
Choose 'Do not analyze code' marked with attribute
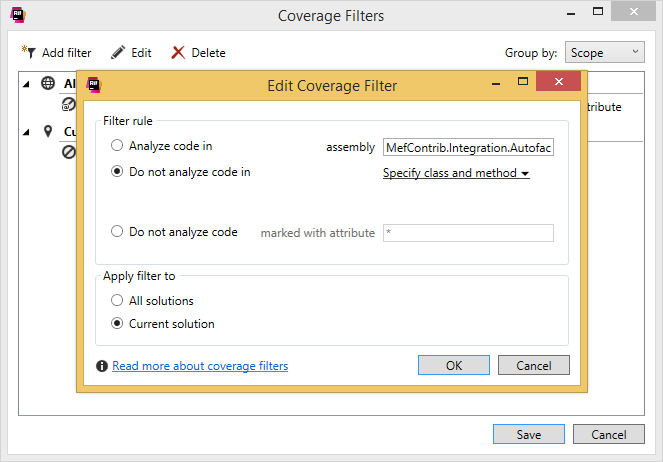(118, 232)
